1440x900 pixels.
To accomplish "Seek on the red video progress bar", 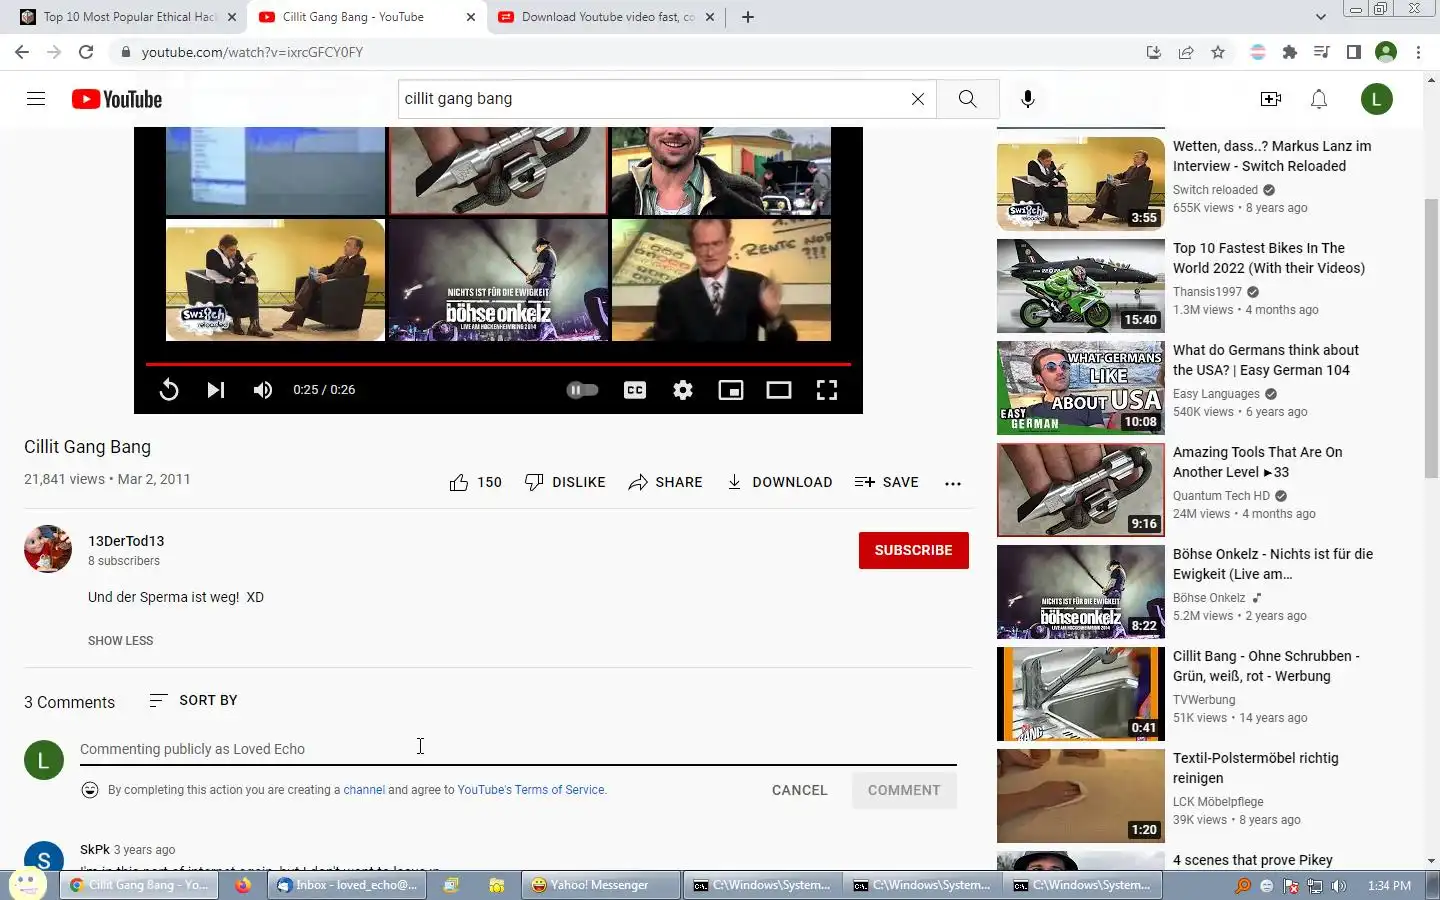I will (498, 364).
